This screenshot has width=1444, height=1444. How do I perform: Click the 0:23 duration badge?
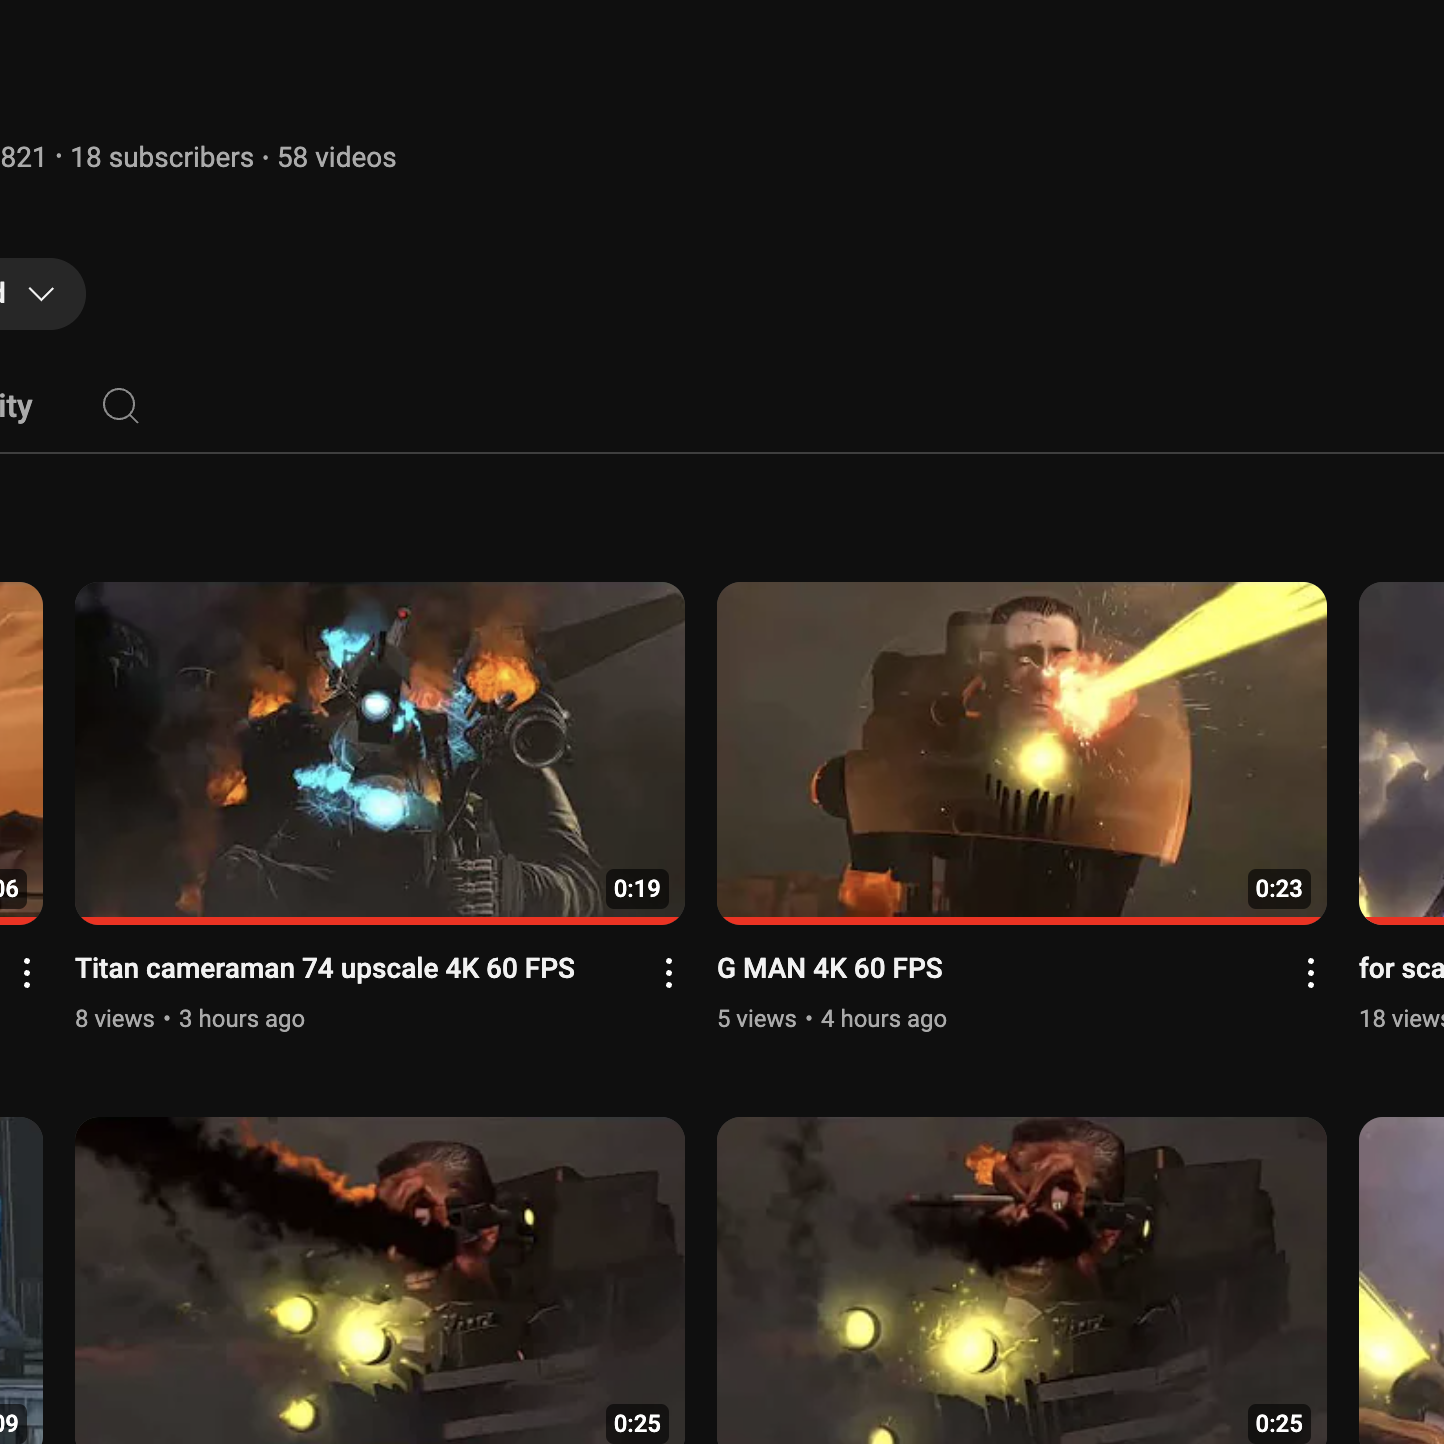click(1278, 888)
